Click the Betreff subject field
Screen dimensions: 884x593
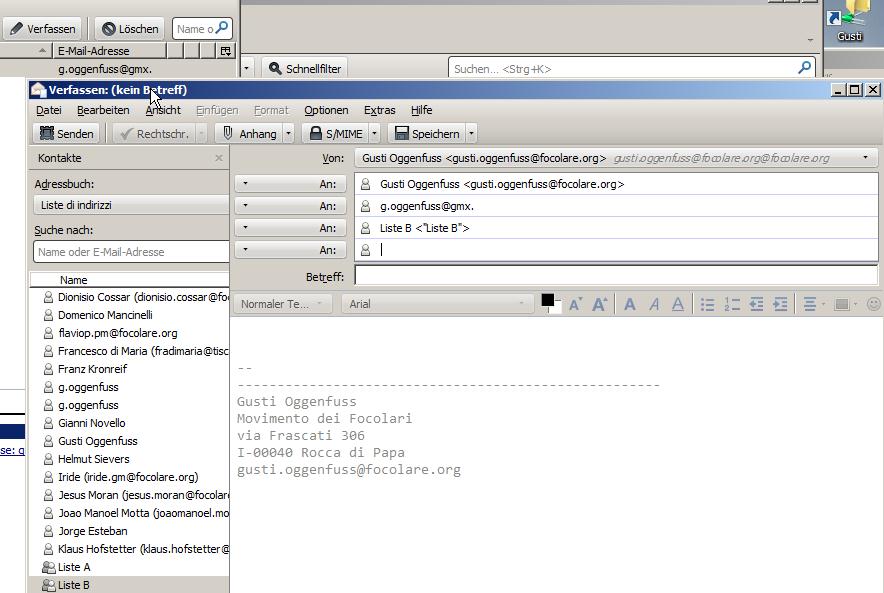pyautogui.click(x=616, y=276)
